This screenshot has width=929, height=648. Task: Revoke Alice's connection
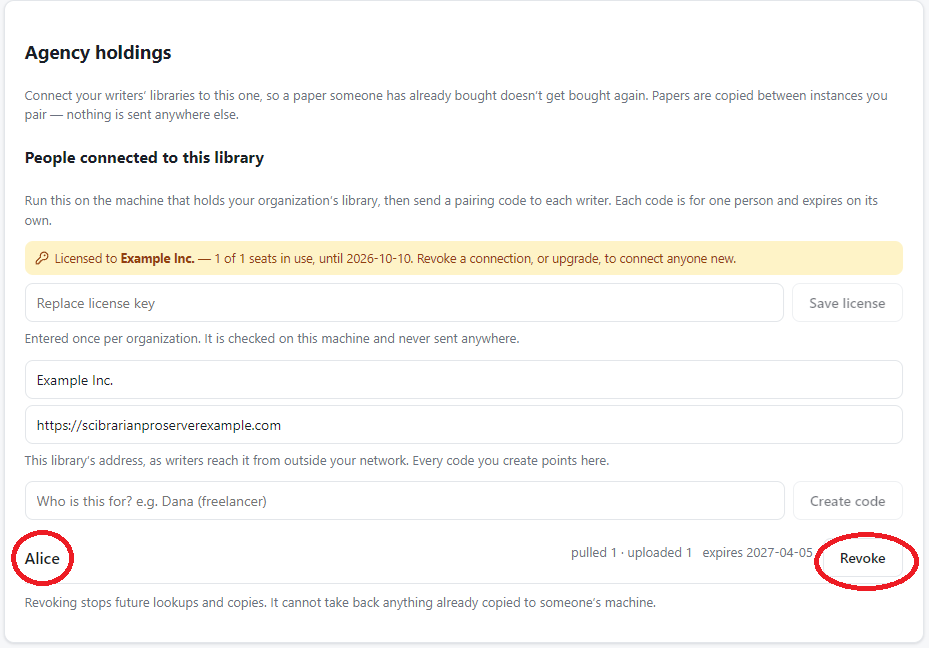coord(863,558)
